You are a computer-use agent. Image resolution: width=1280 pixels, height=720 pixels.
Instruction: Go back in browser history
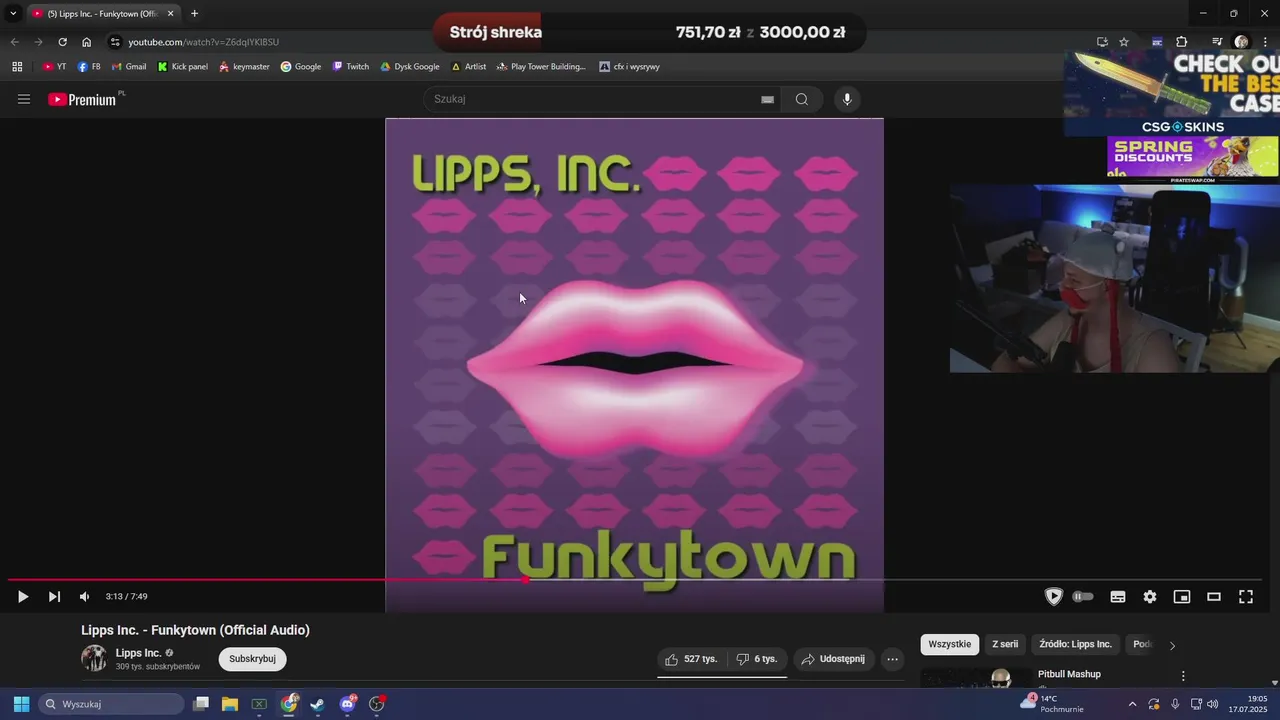tap(14, 42)
